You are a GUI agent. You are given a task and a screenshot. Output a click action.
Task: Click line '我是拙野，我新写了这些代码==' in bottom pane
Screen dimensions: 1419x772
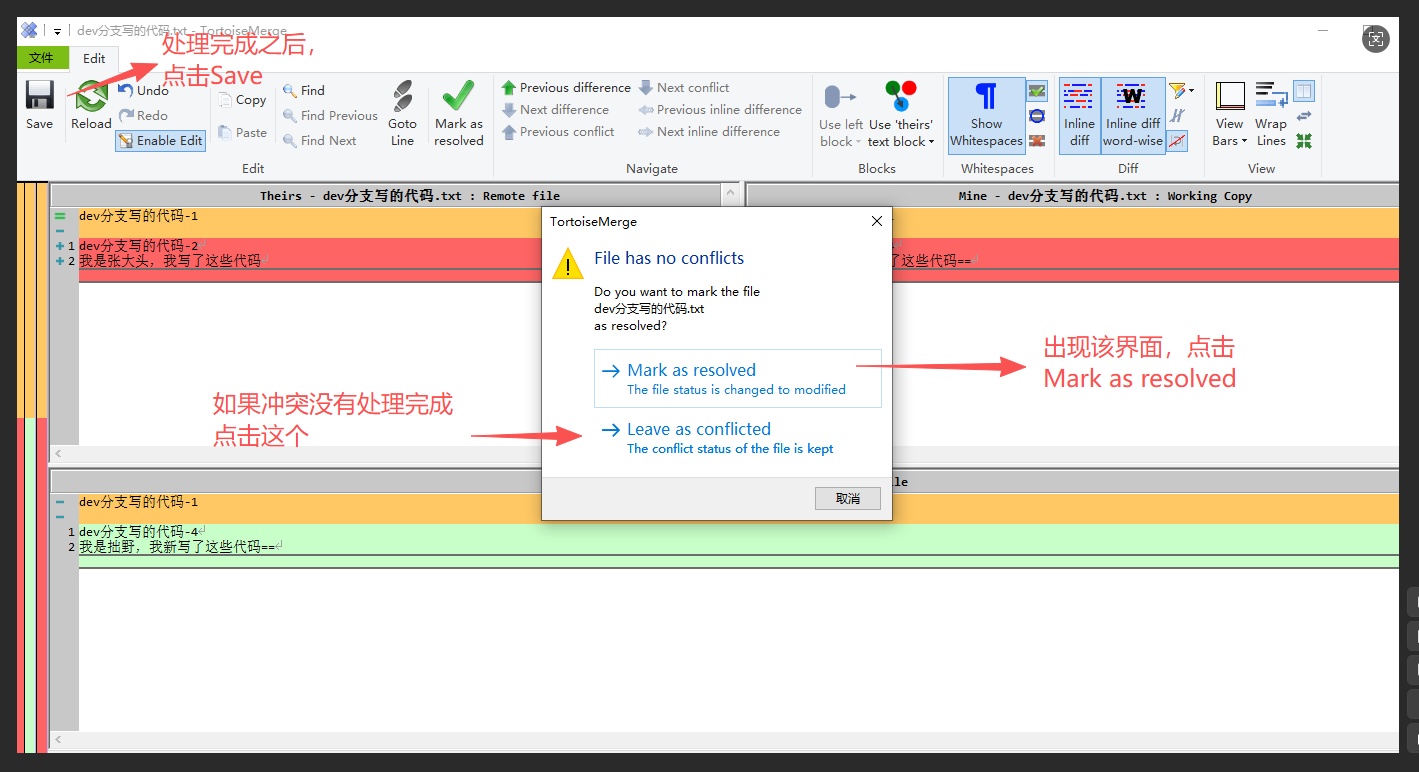pyautogui.click(x=177, y=547)
